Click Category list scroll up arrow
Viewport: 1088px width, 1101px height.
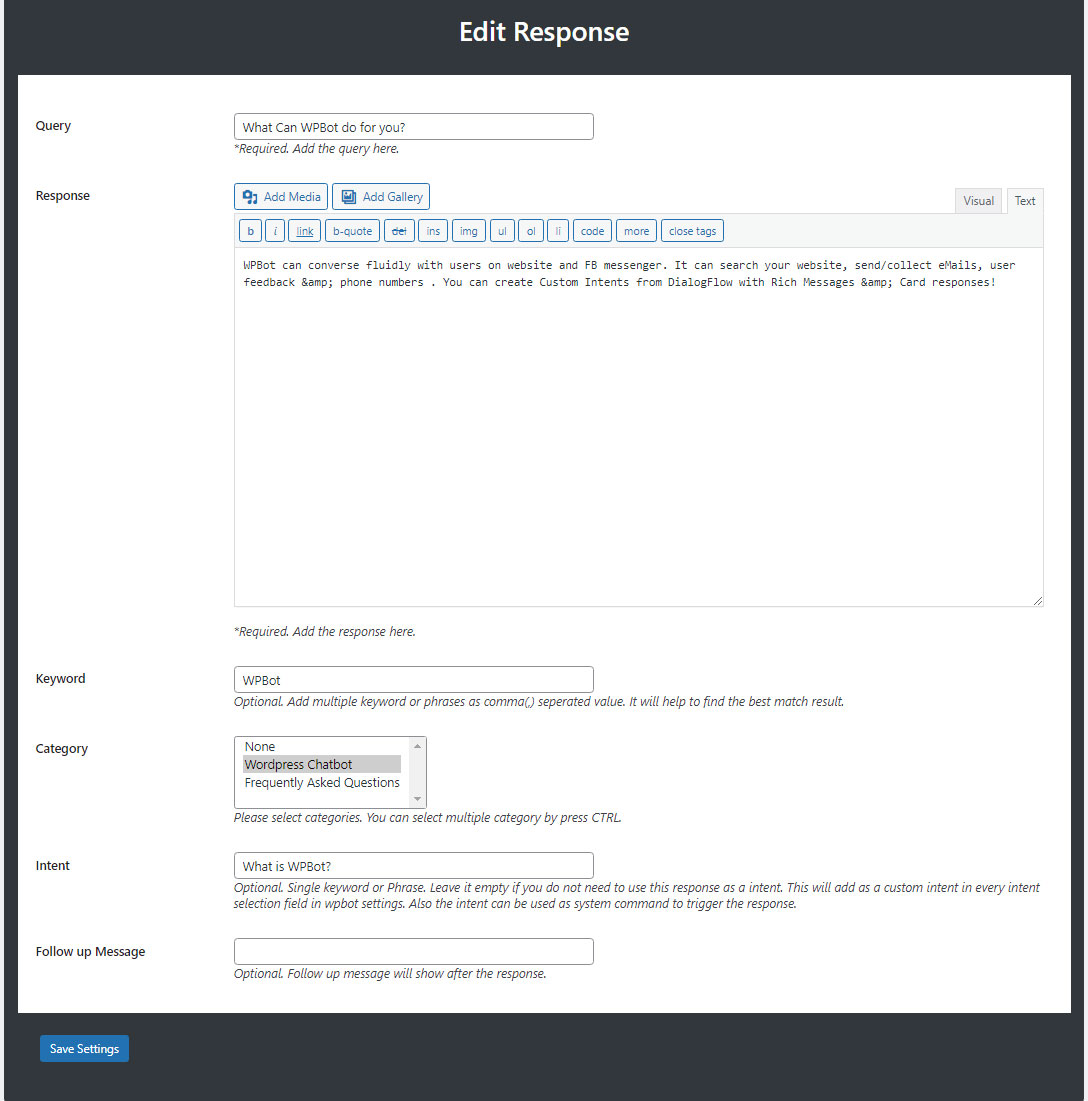click(x=417, y=746)
